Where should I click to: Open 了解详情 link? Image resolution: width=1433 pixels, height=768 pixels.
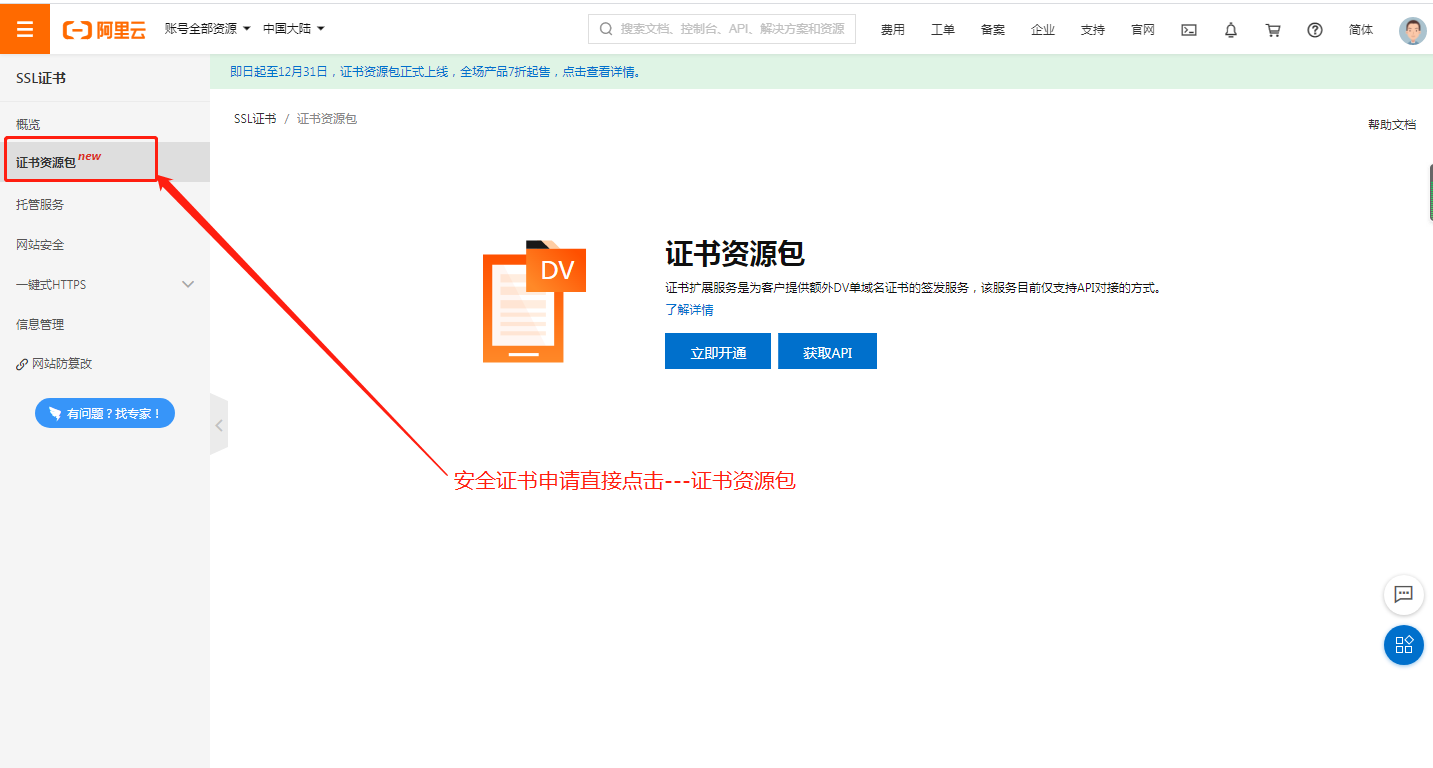tap(689, 310)
